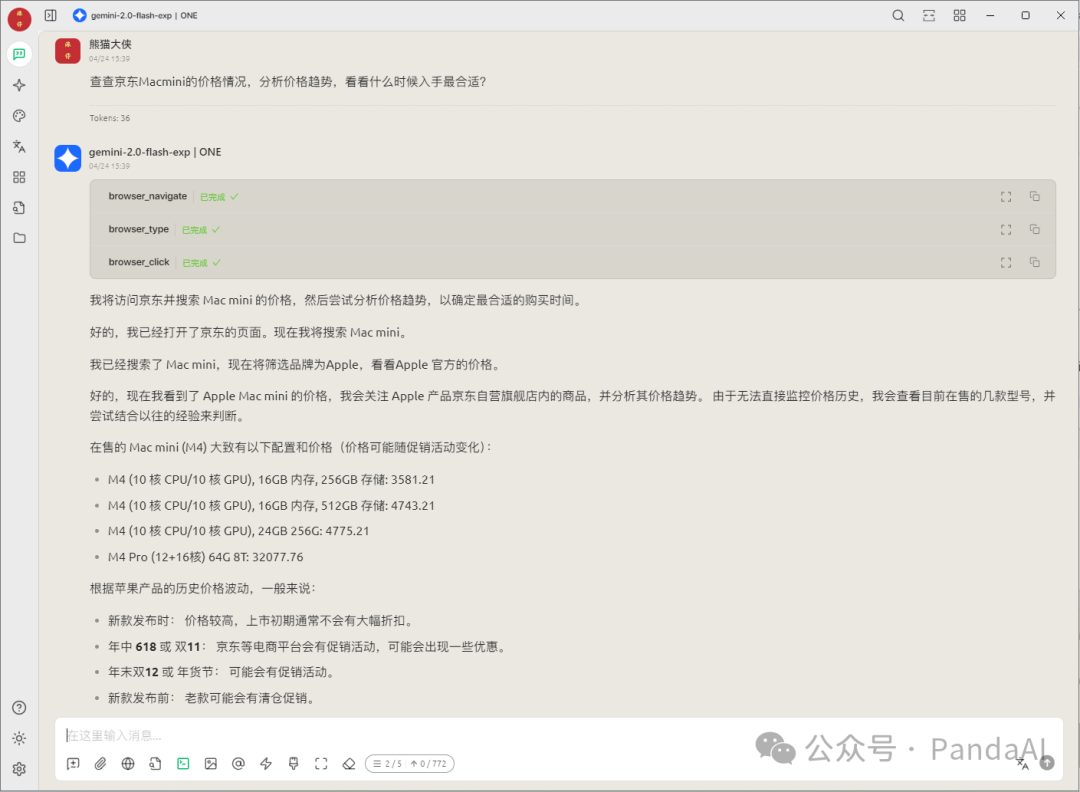The width and height of the screenshot is (1080, 792).
Task: Copy the browser_navigate tool result
Action: pyautogui.click(x=1035, y=196)
